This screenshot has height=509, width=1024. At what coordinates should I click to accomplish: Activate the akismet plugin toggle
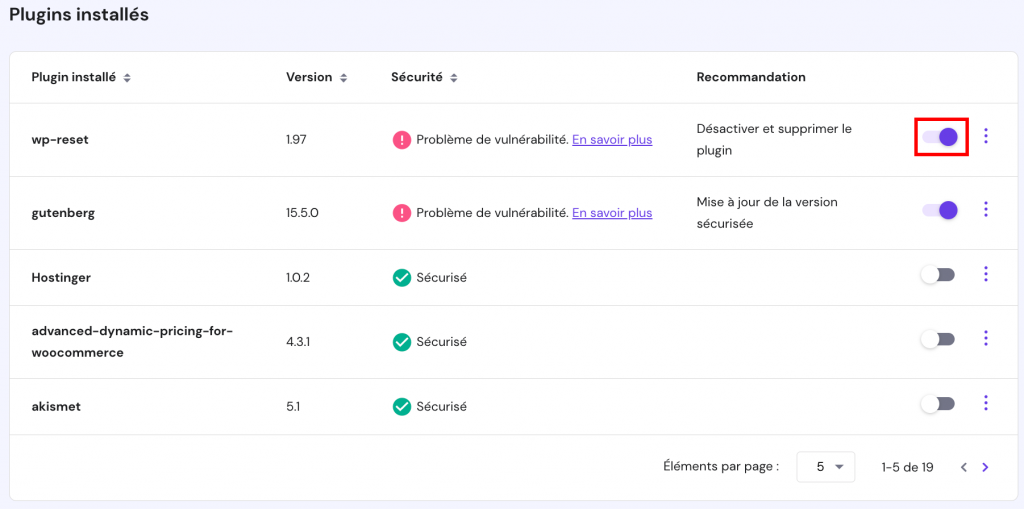[x=938, y=404]
